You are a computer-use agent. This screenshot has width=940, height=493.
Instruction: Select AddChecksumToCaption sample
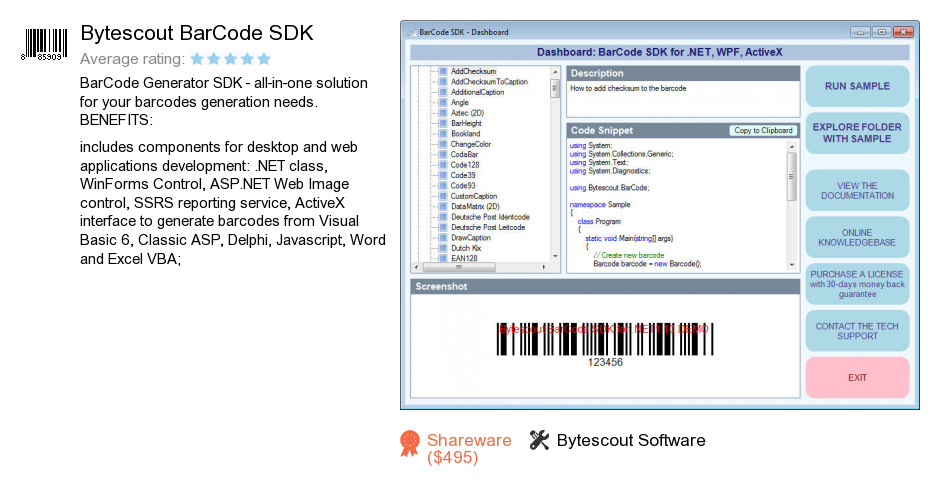click(x=489, y=82)
